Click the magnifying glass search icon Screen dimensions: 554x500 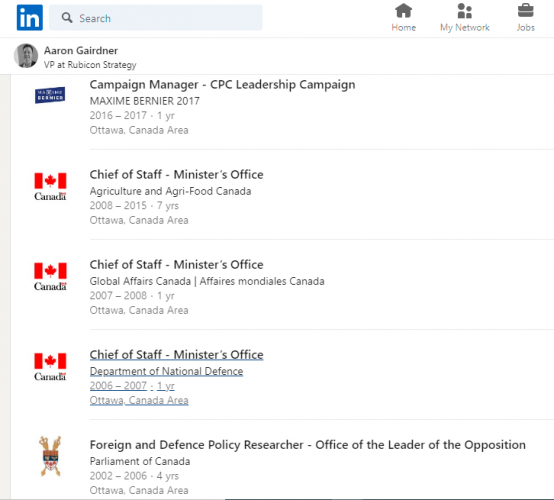coord(67,18)
